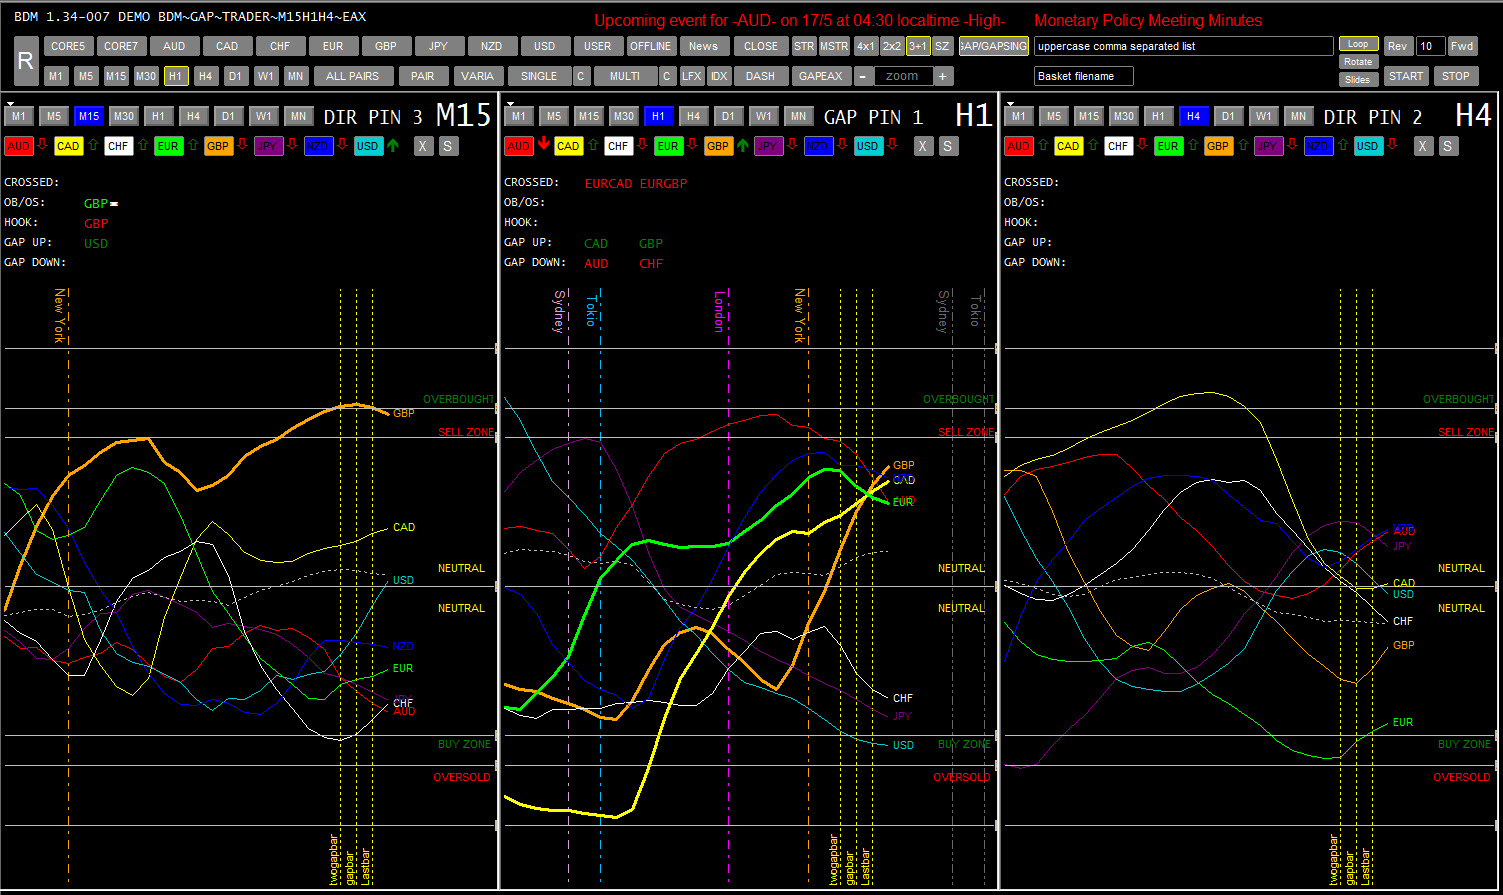Viewport: 1503px width, 895px height.
Task: Click green up arrow beside GBP in H1 panel
Action: (743, 145)
